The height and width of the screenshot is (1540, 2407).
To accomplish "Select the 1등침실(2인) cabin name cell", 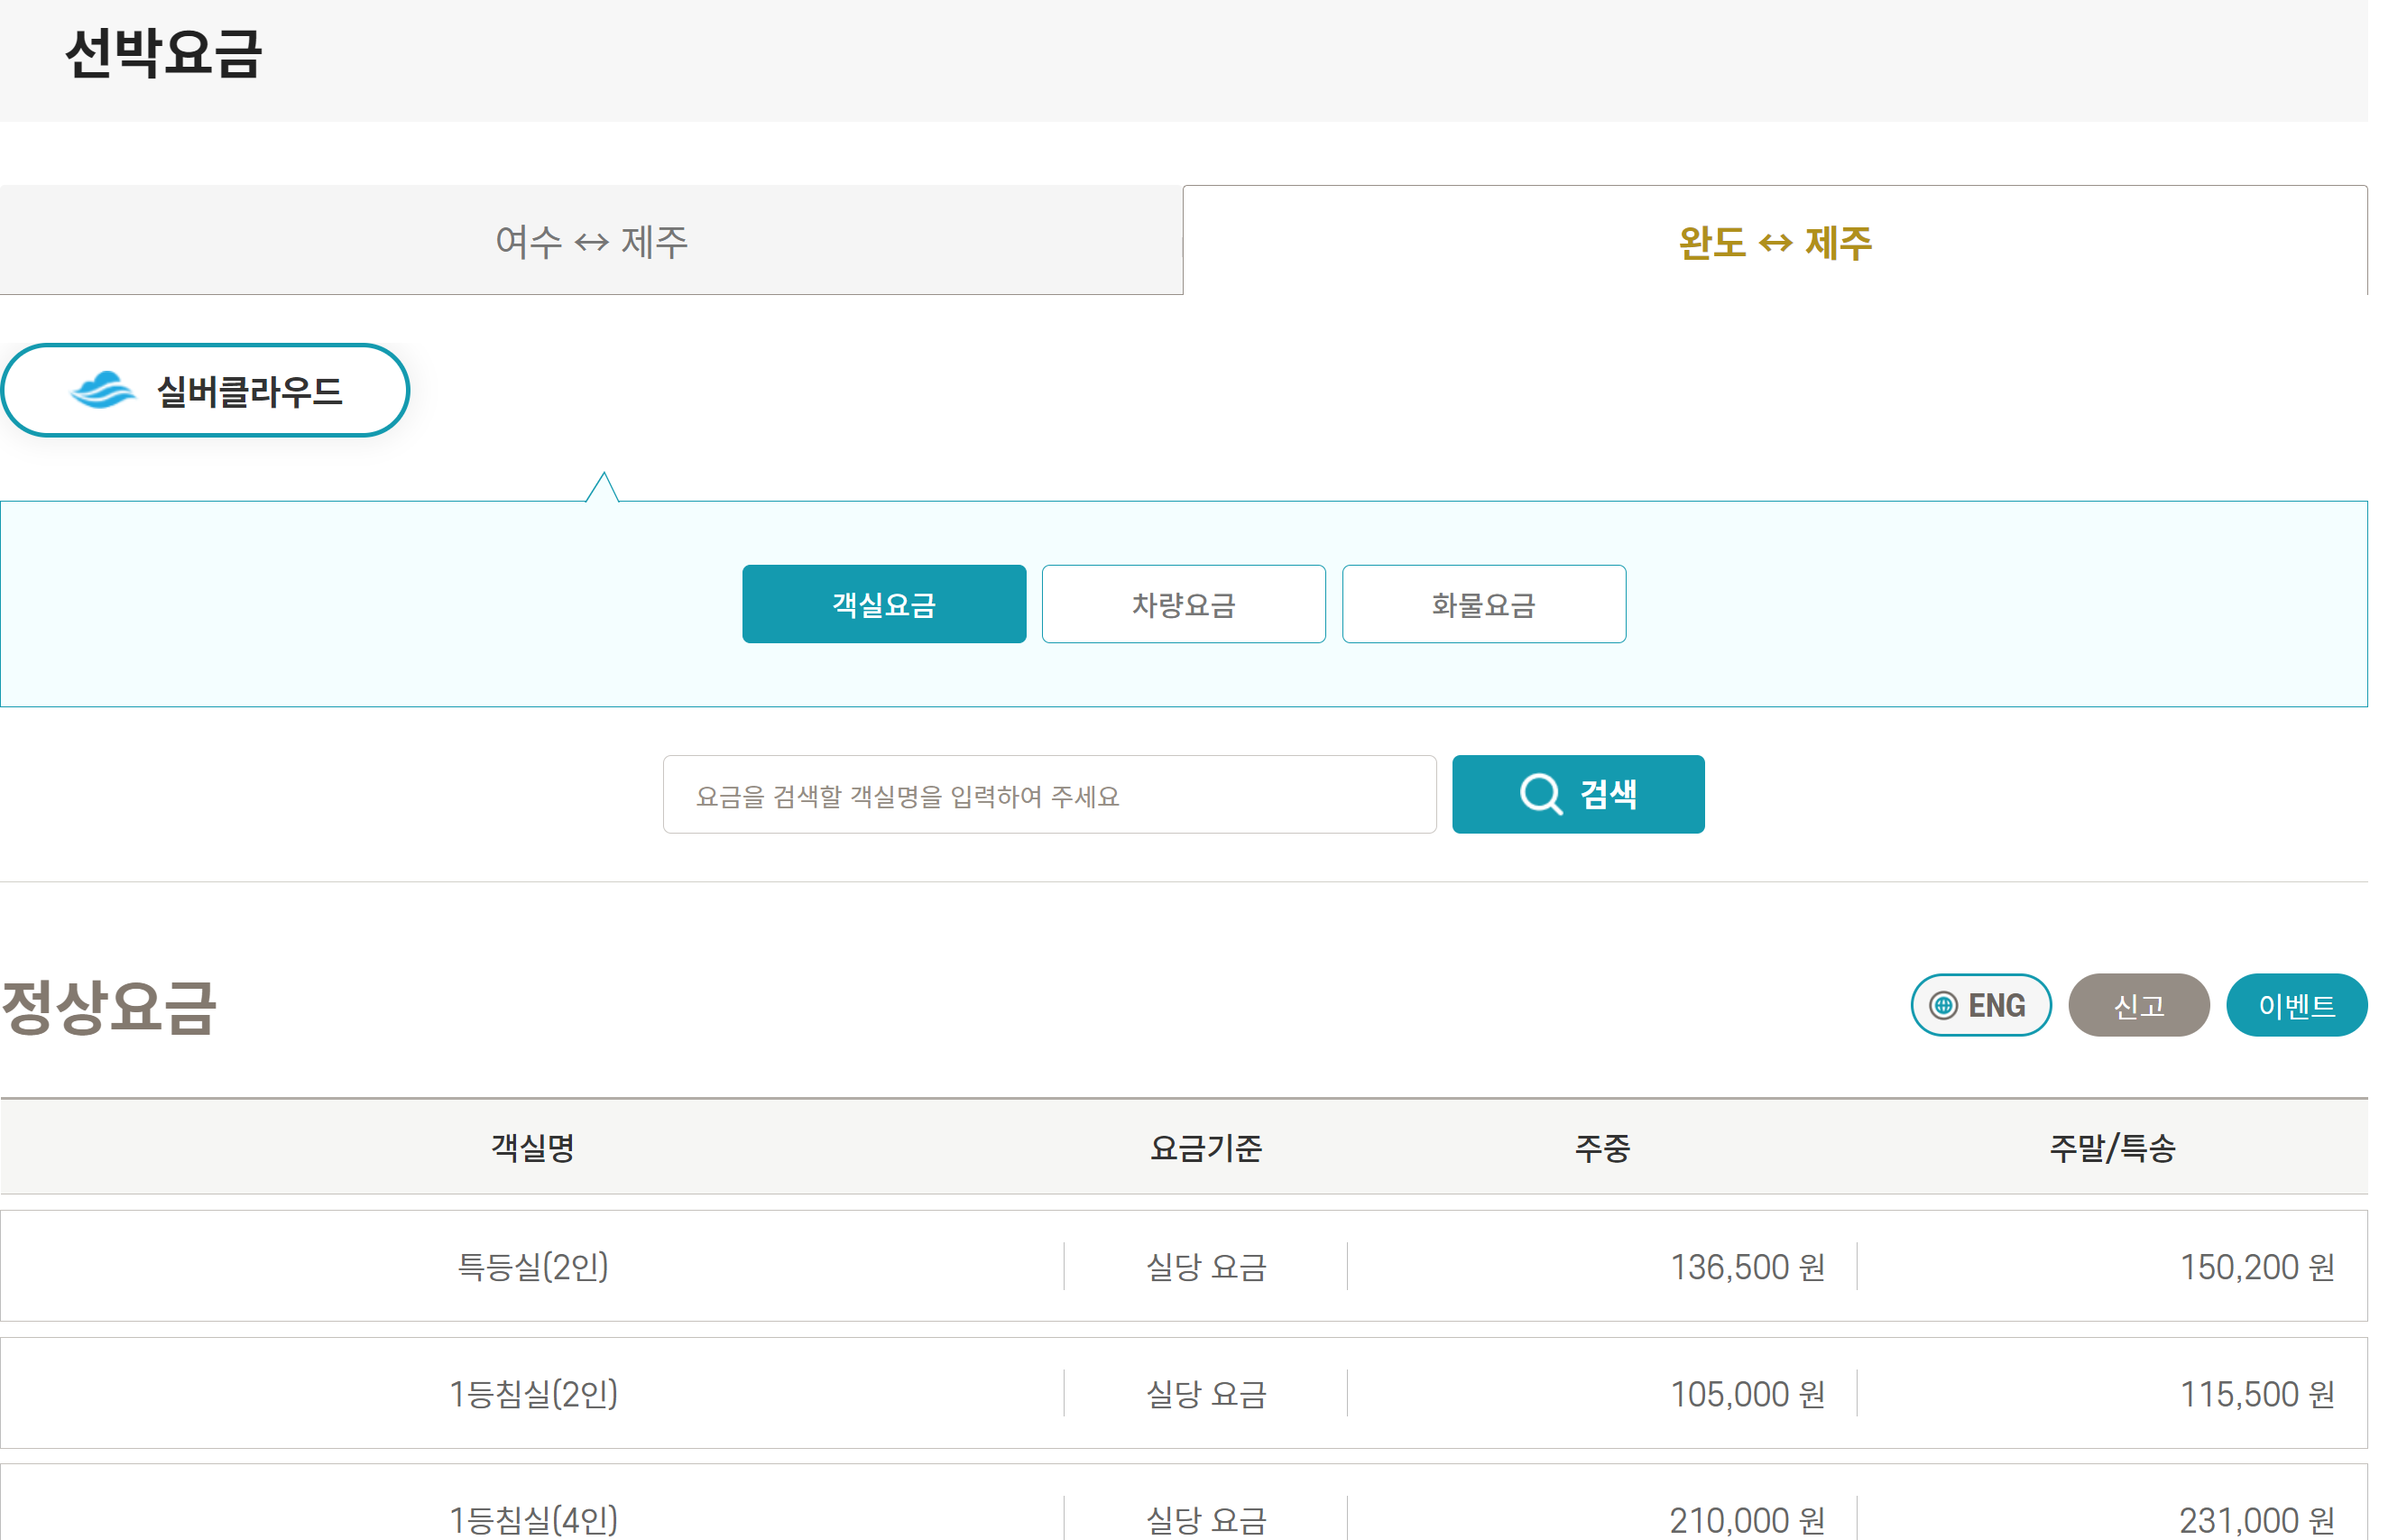I will tap(533, 1393).
